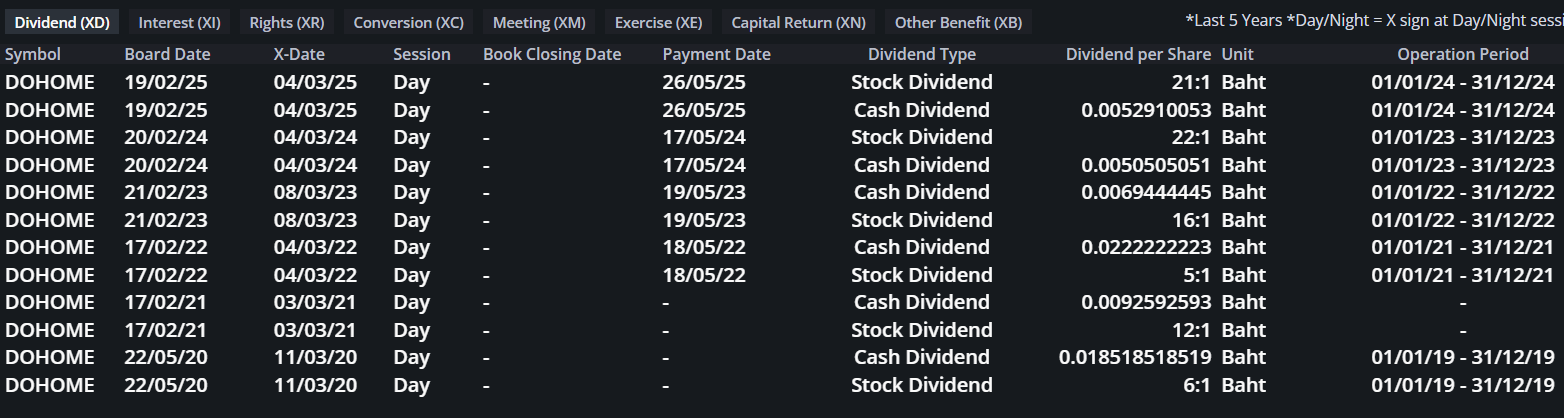
Task: Select the 12:1 stock dividend value
Action: (1191, 330)
